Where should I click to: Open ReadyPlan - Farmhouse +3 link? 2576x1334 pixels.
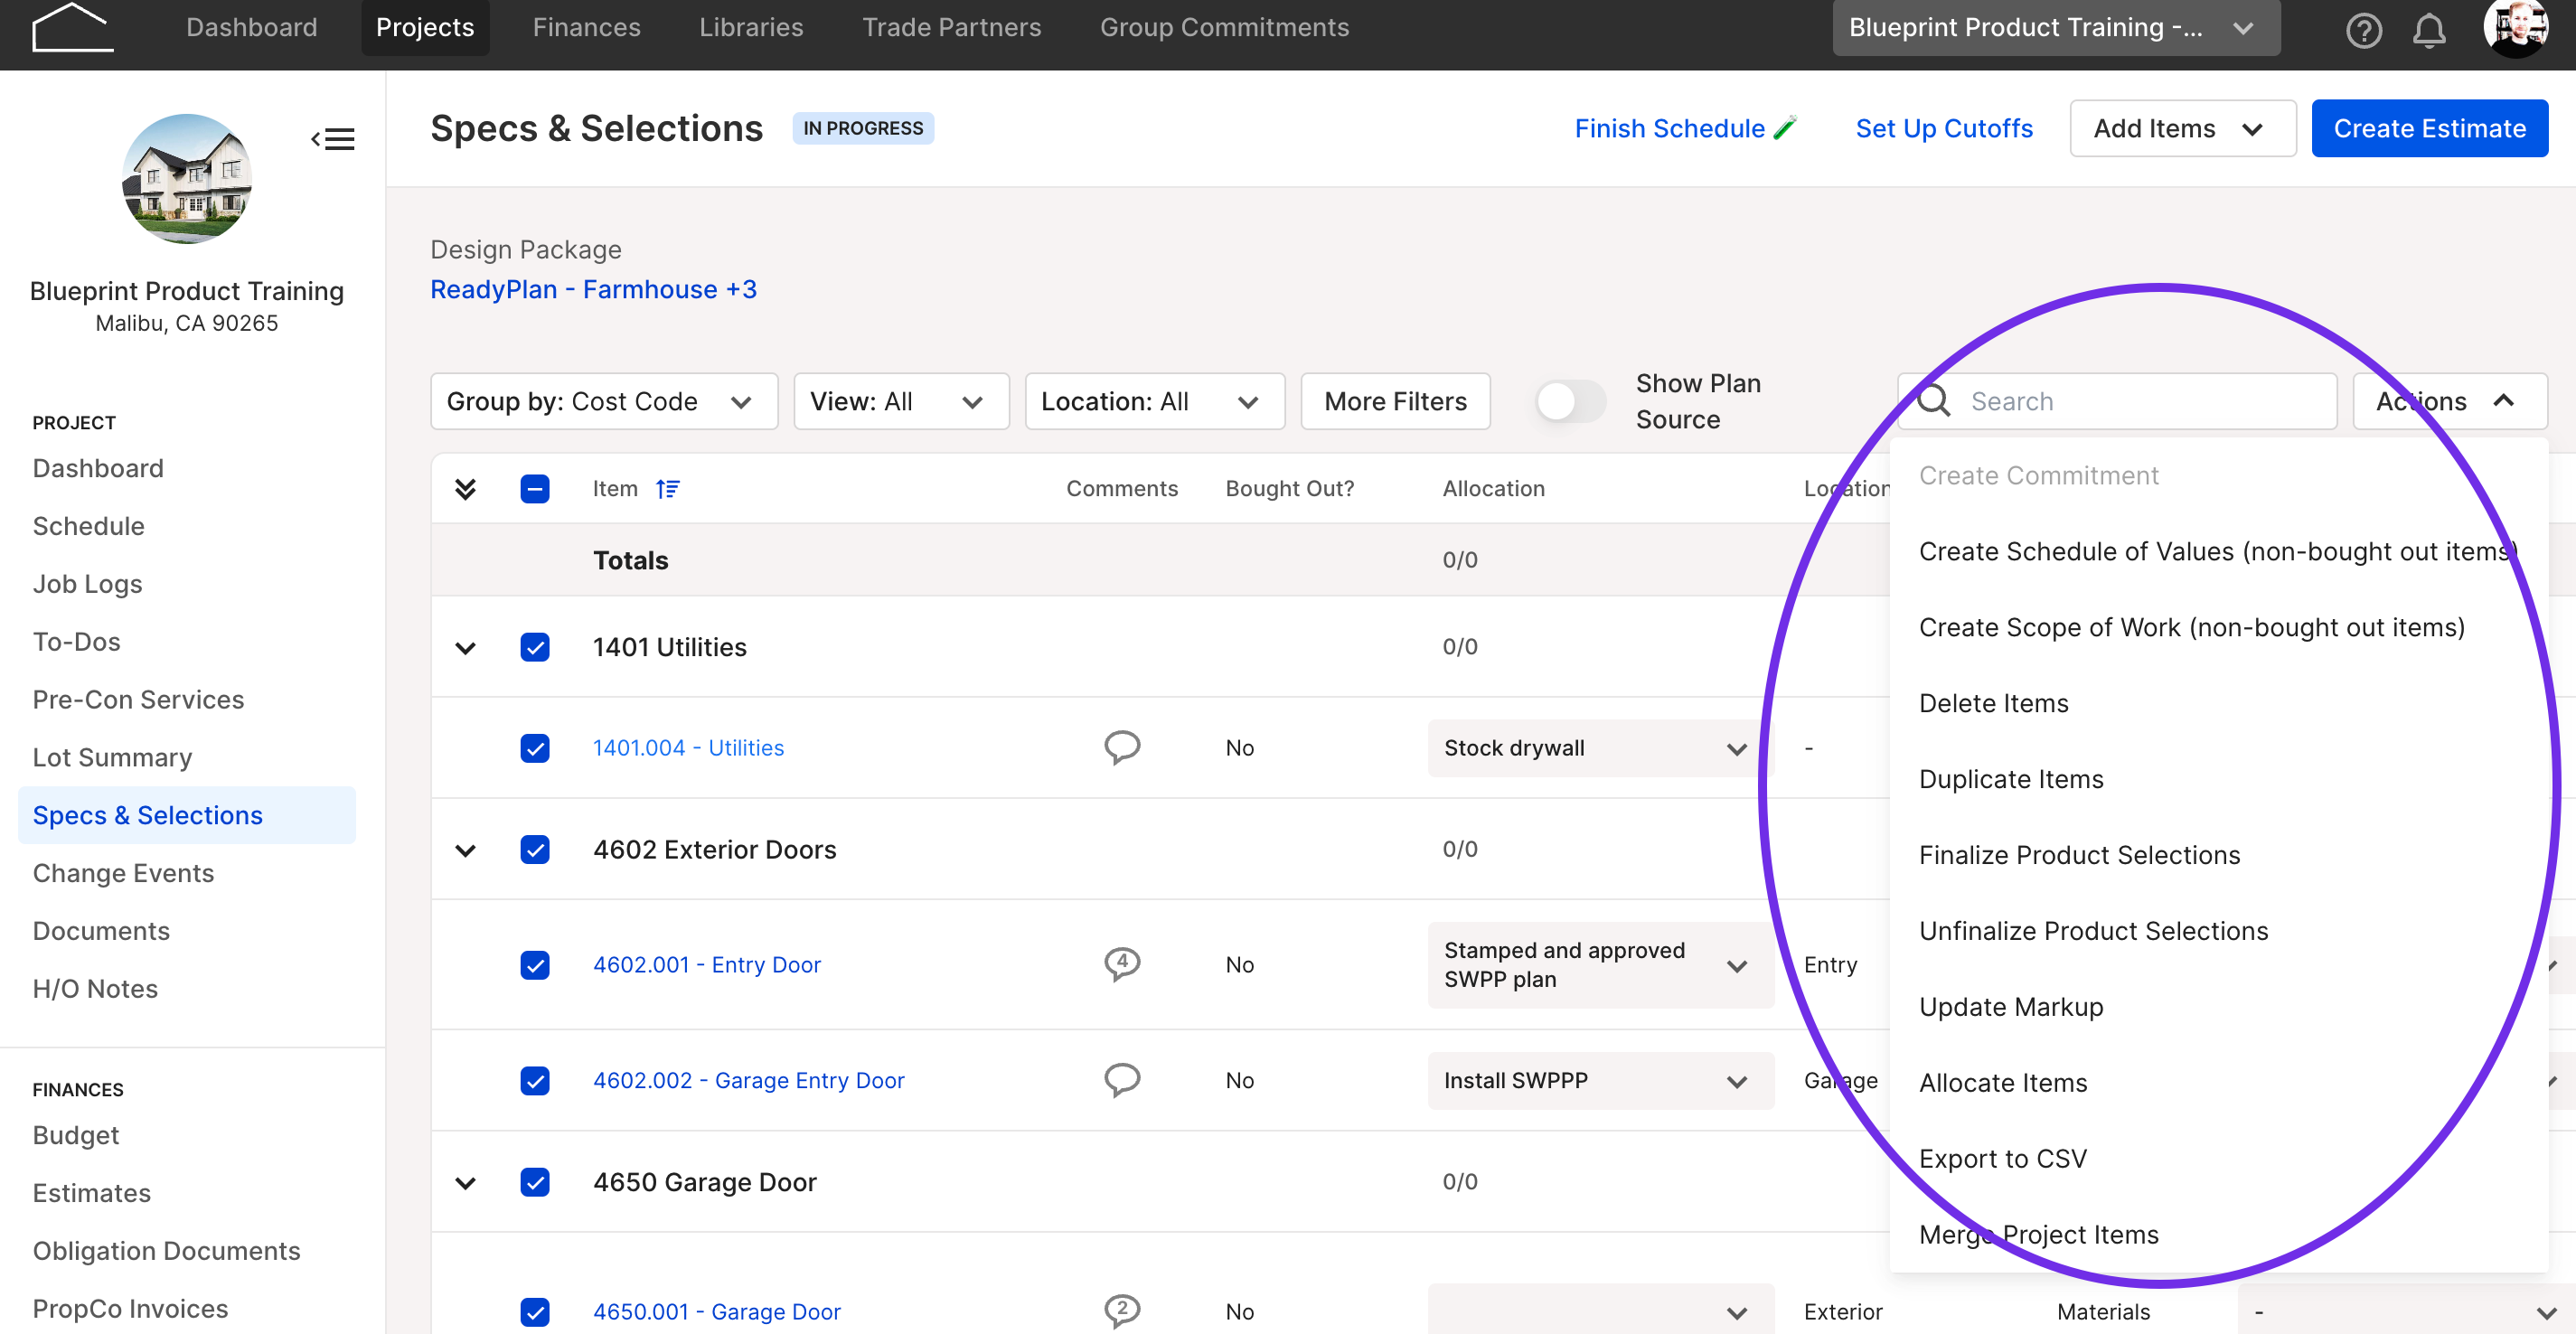pyautogui.click(x=593, y=289)
